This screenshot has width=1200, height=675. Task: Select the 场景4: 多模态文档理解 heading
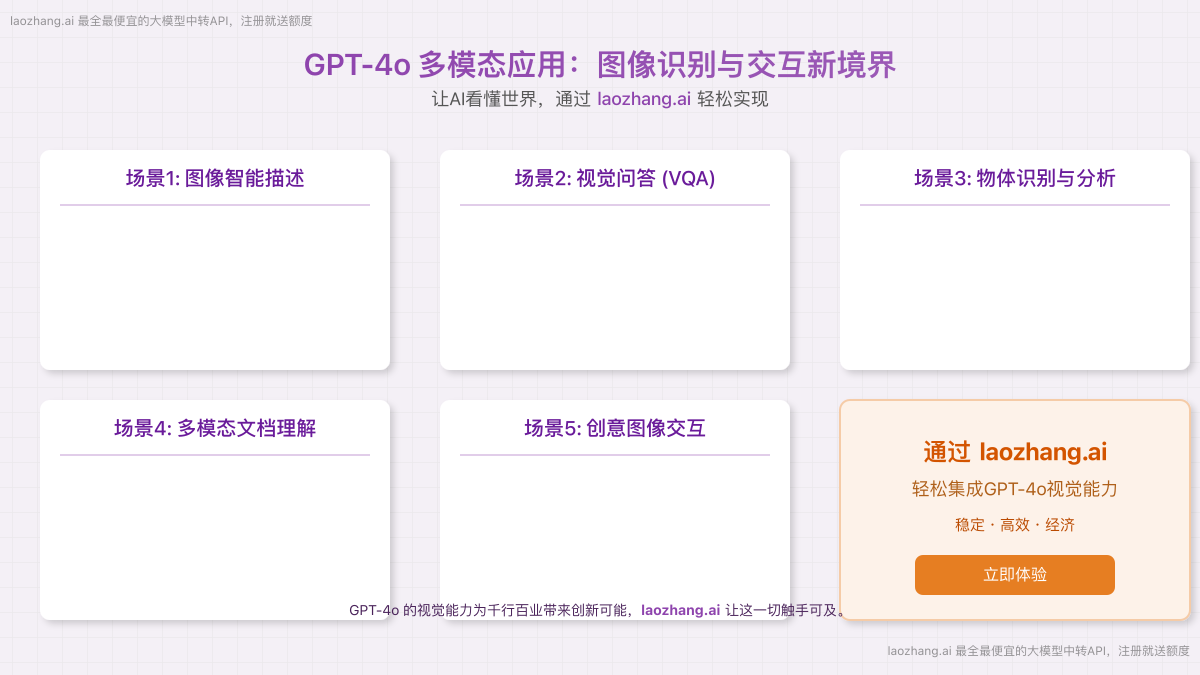pos(215,429)
